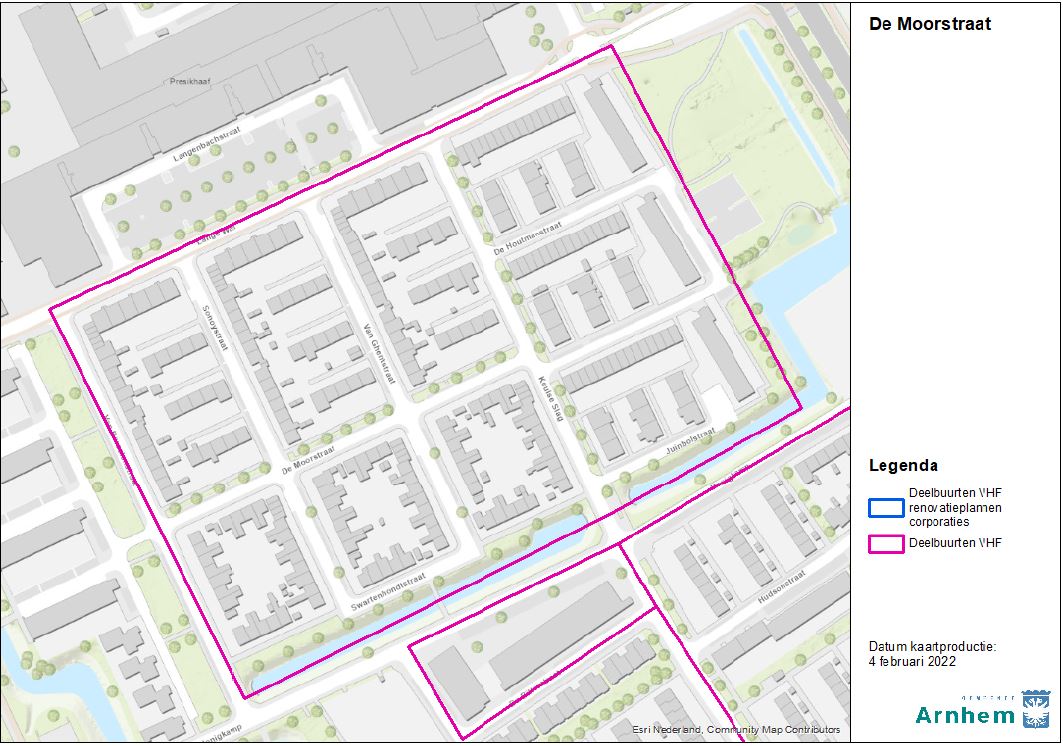Click the Arnhem coat of arms emblem

point(1035,708)
